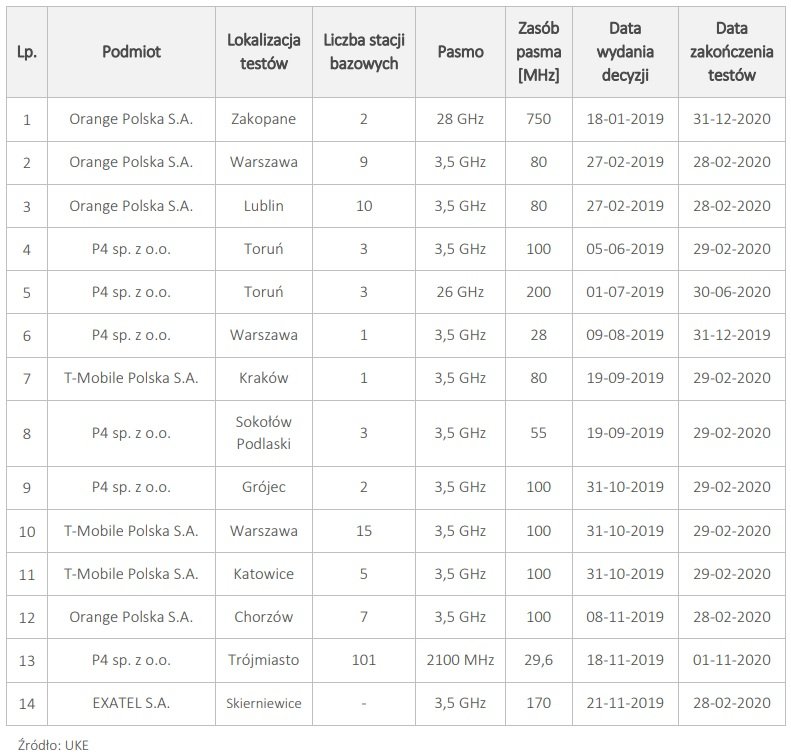Screen dimensions: 791x755
Task: Click the Pasmo column header
Action: point(460,52)
